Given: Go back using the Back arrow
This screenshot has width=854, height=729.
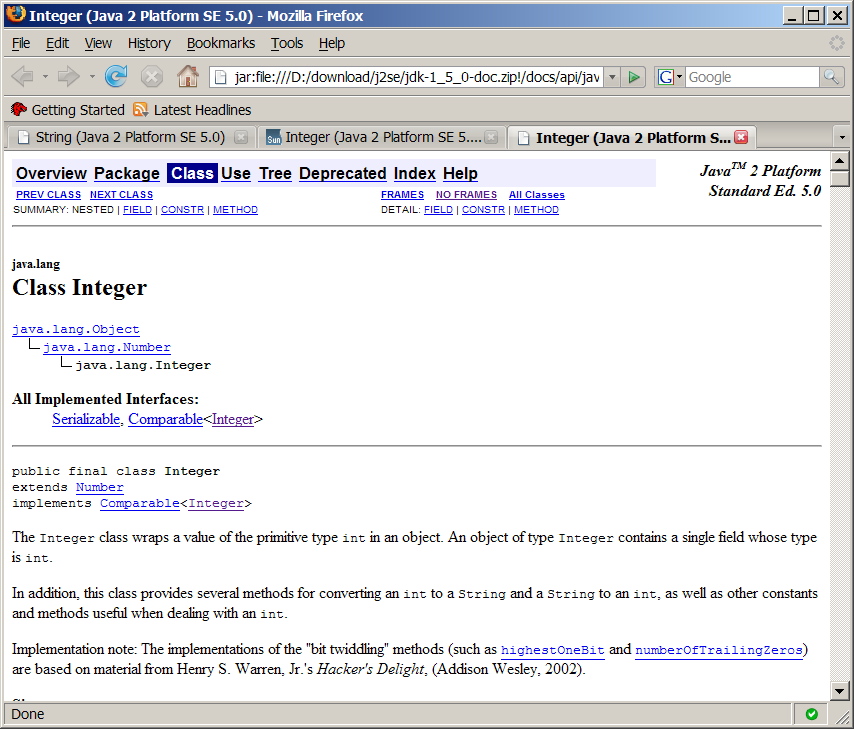Looking at the screenshot, I should click(x=23, y=76).
